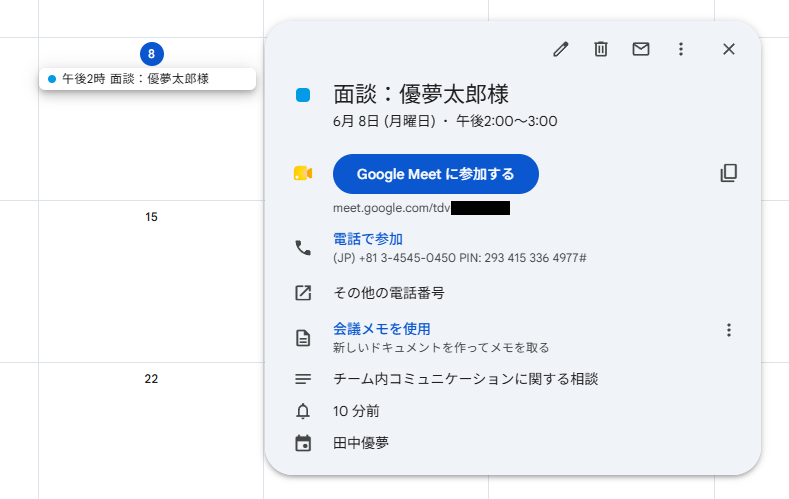Image resolution: width=789 pixels, height=499 pixels.
Task: Open その他の電話番号 link
Action: [x=389, y=293]
